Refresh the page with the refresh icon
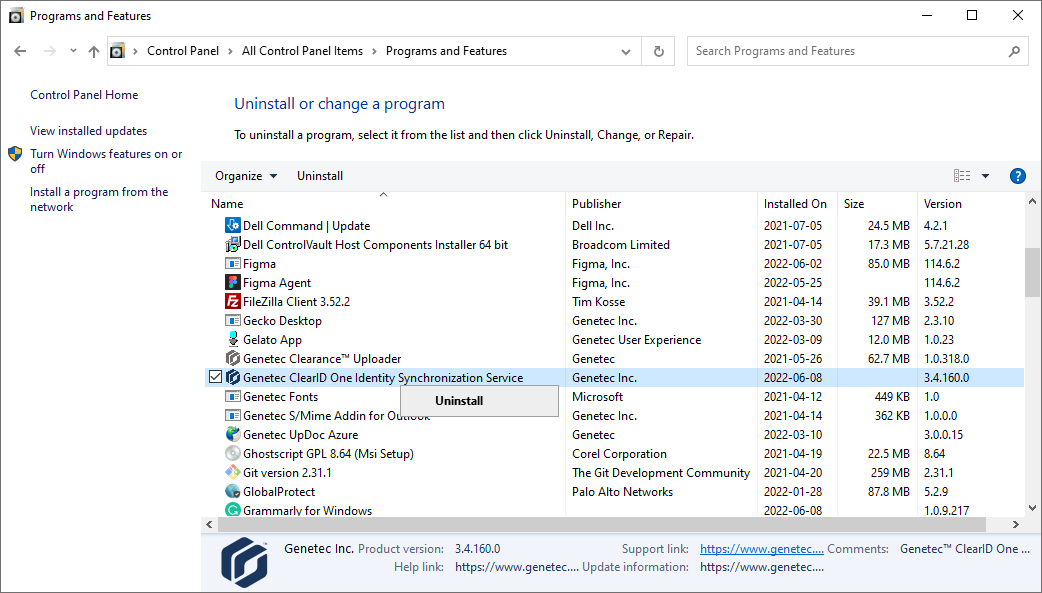The height and width of the screenshot is (593, 1042). [658, 51]
